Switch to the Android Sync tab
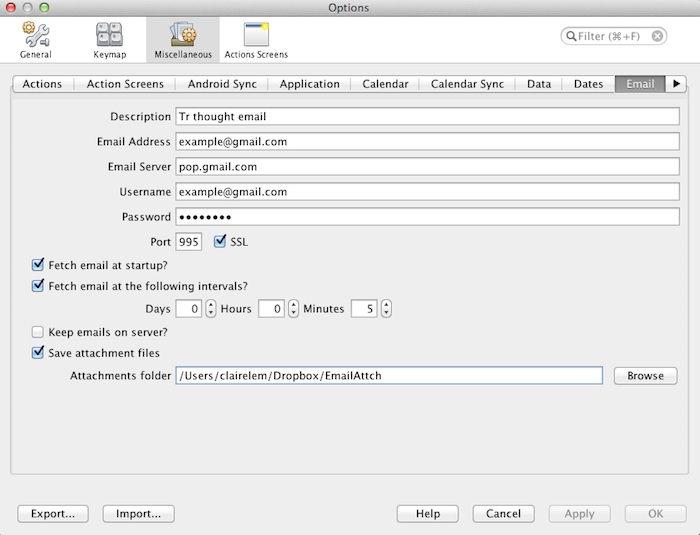The width and height of the screenshot is (700, 535). tap(221, 84)
